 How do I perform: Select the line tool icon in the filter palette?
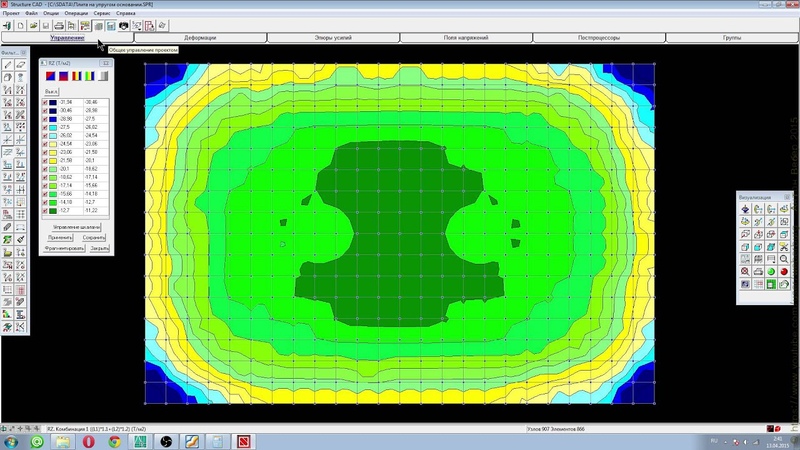pos(7,65)
